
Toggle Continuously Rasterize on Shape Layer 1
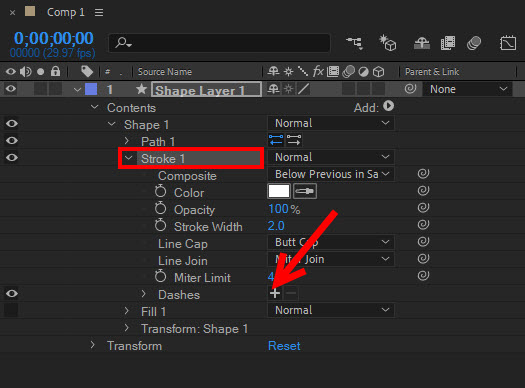tap(288, 89)
